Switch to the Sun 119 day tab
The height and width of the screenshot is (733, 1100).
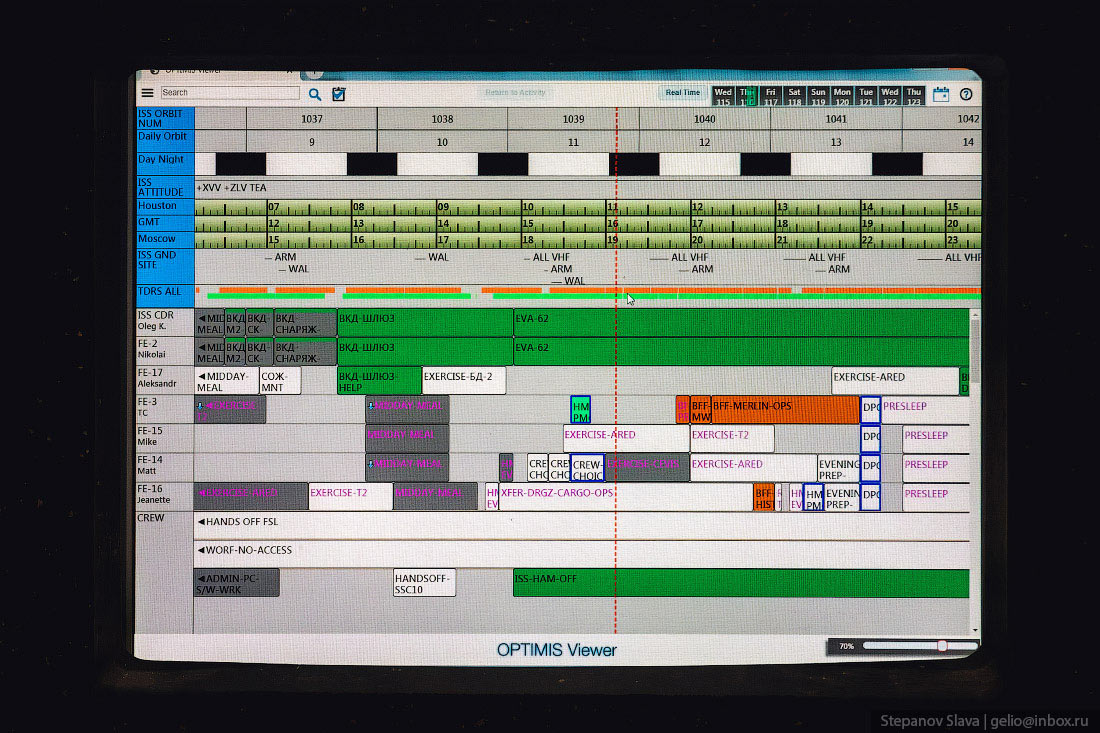[x=818, y=96]
